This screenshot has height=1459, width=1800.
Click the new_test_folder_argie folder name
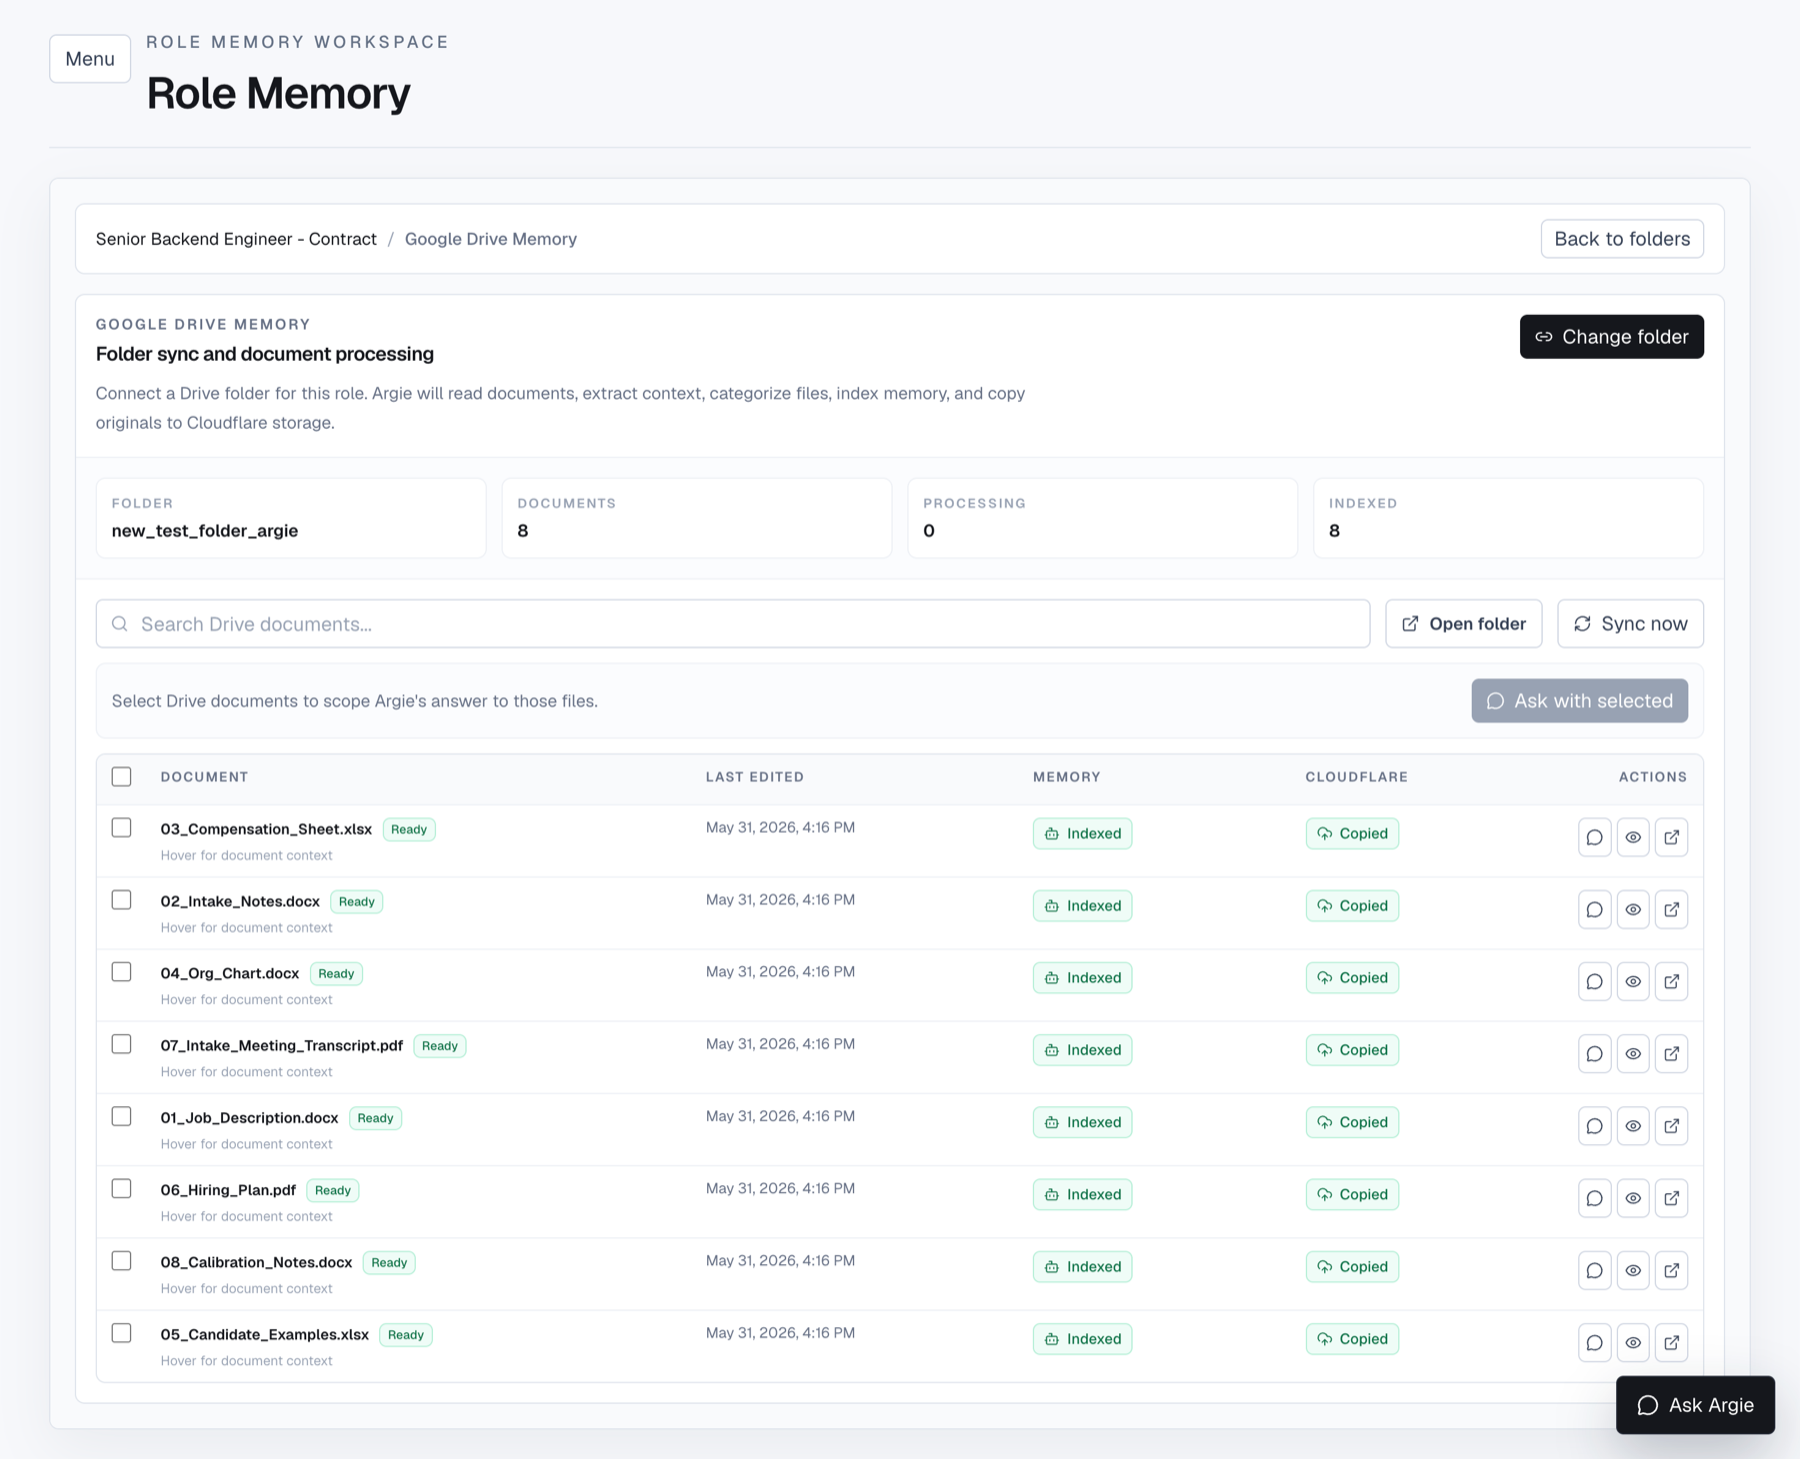(205, 531)
